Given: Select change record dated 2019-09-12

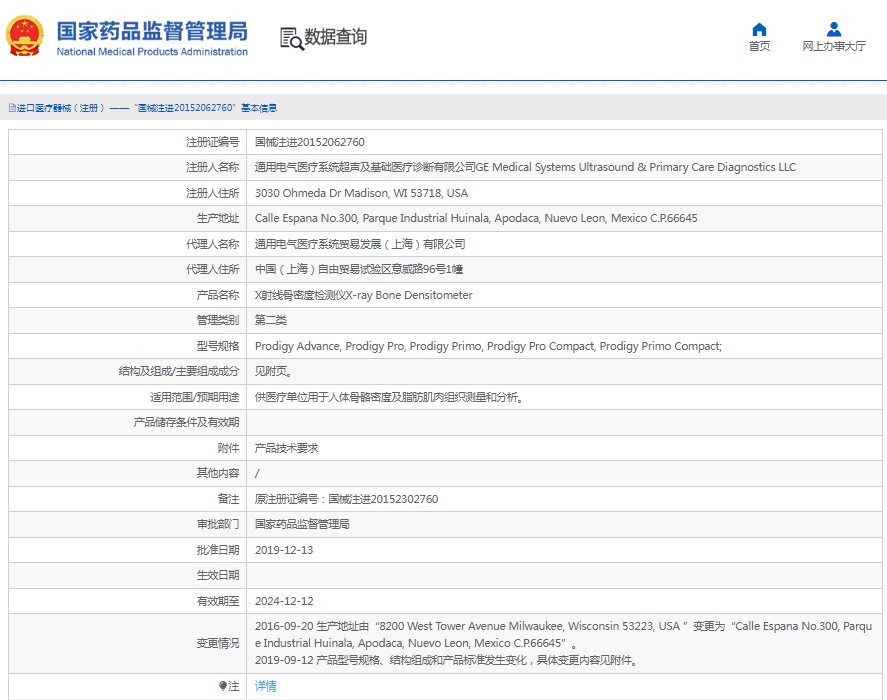Looking at the screenshot, I should click(447, 660).
